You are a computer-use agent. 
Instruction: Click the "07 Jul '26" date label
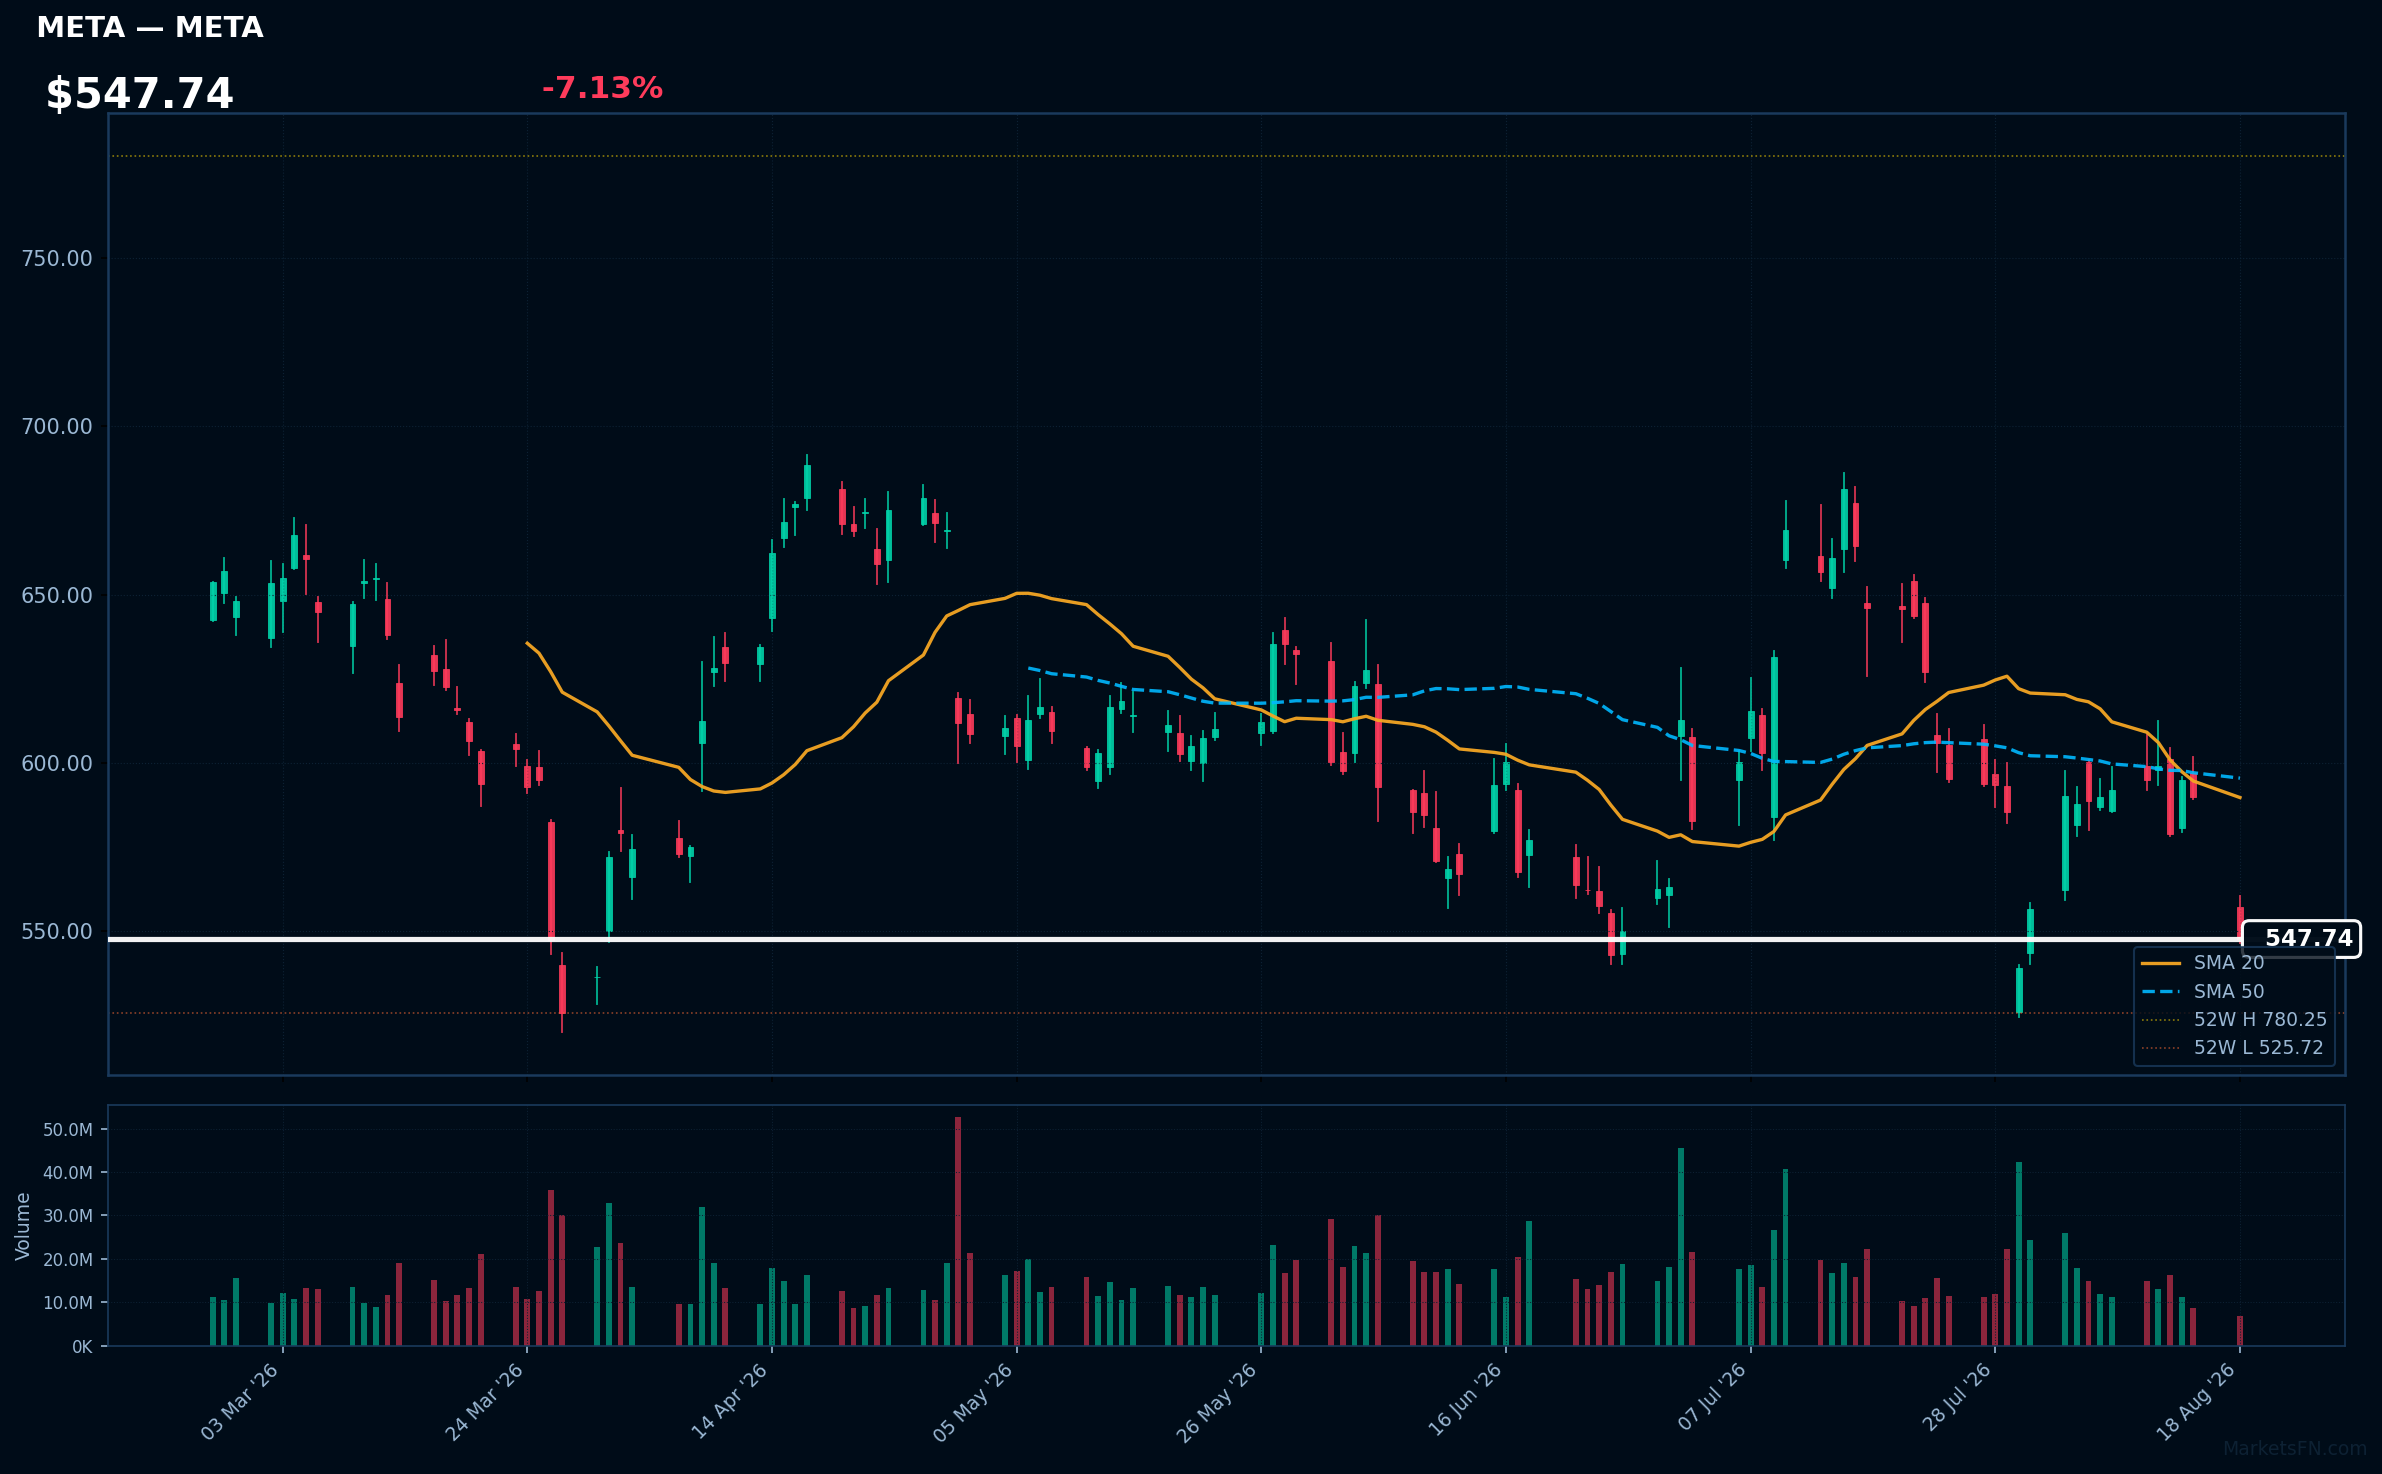[1711, 1397]
